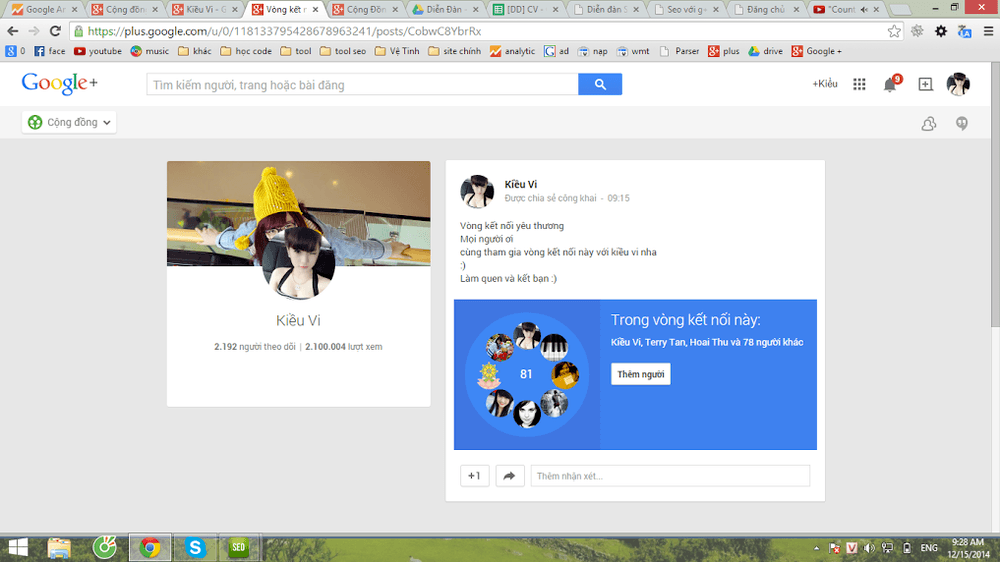Bookmark page with the star icon
The image size is (1000, 562).
[894, 31]
